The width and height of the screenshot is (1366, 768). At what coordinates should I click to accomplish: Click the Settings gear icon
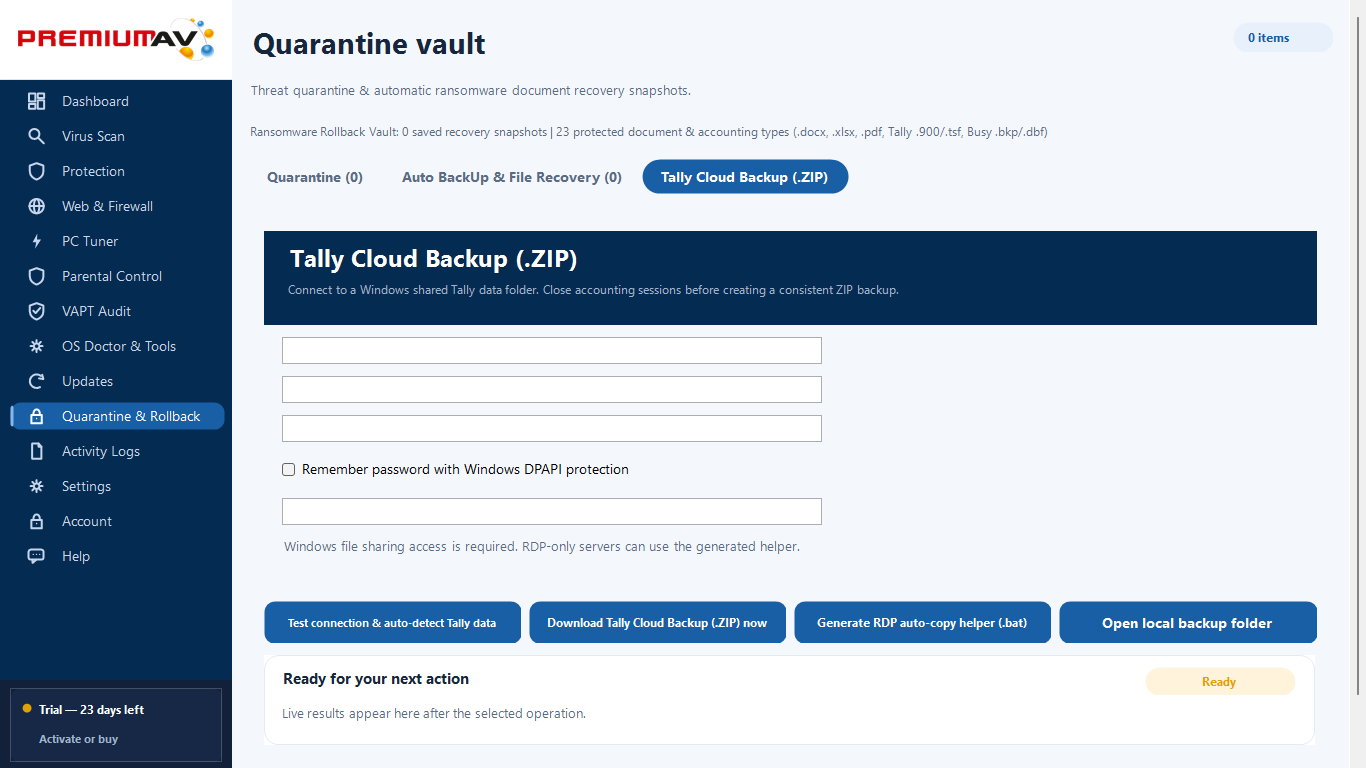pos(37,486)
